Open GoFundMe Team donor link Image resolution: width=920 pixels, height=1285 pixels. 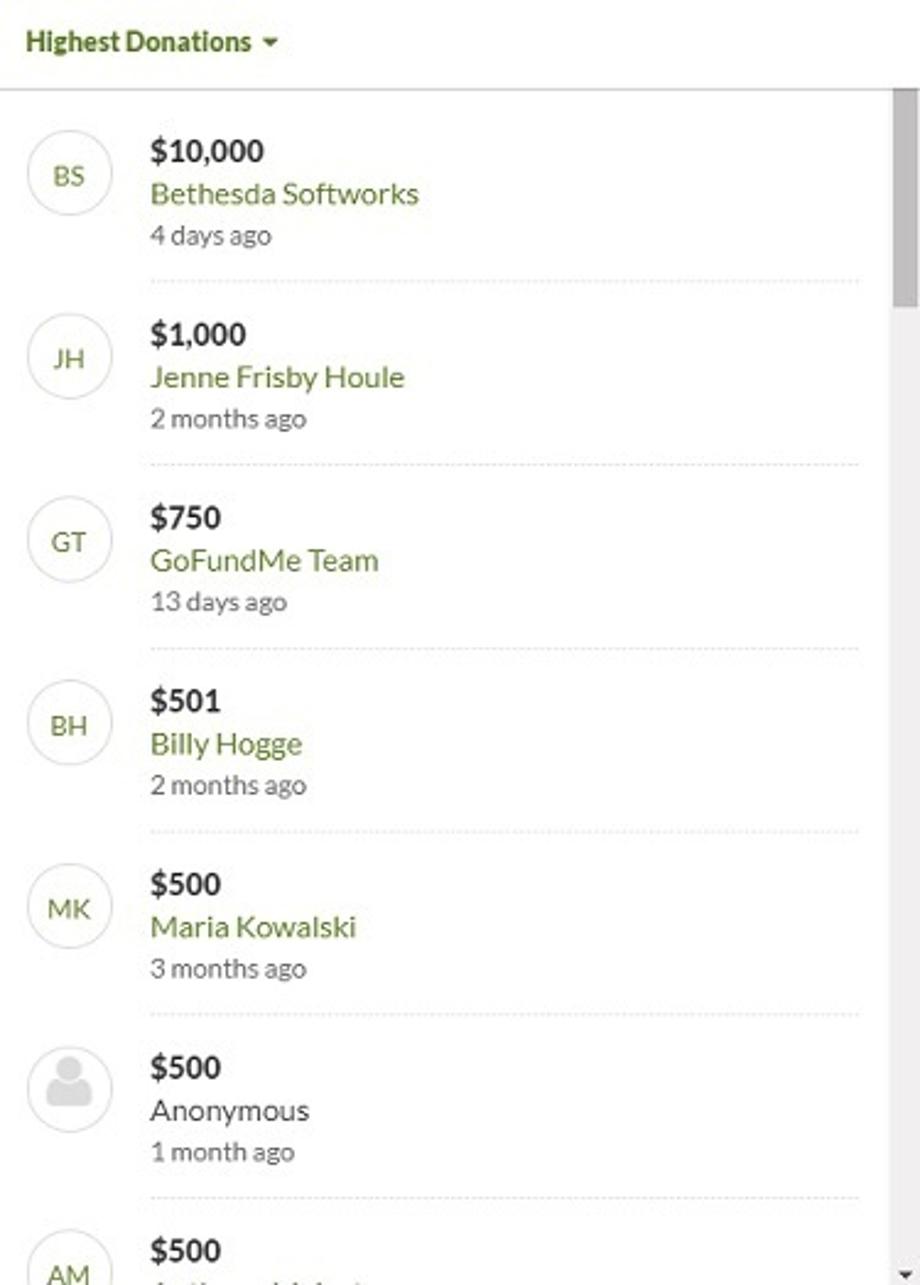[x=264, y=561]
